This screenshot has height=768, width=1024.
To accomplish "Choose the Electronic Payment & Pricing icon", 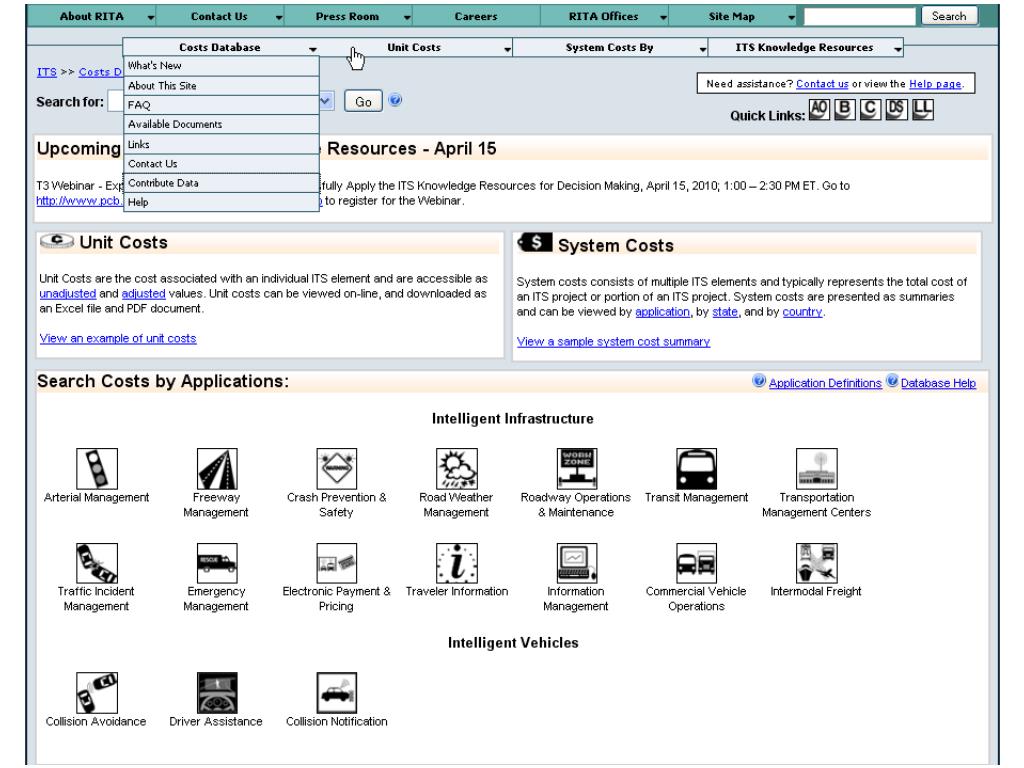I will pos(336,563).
